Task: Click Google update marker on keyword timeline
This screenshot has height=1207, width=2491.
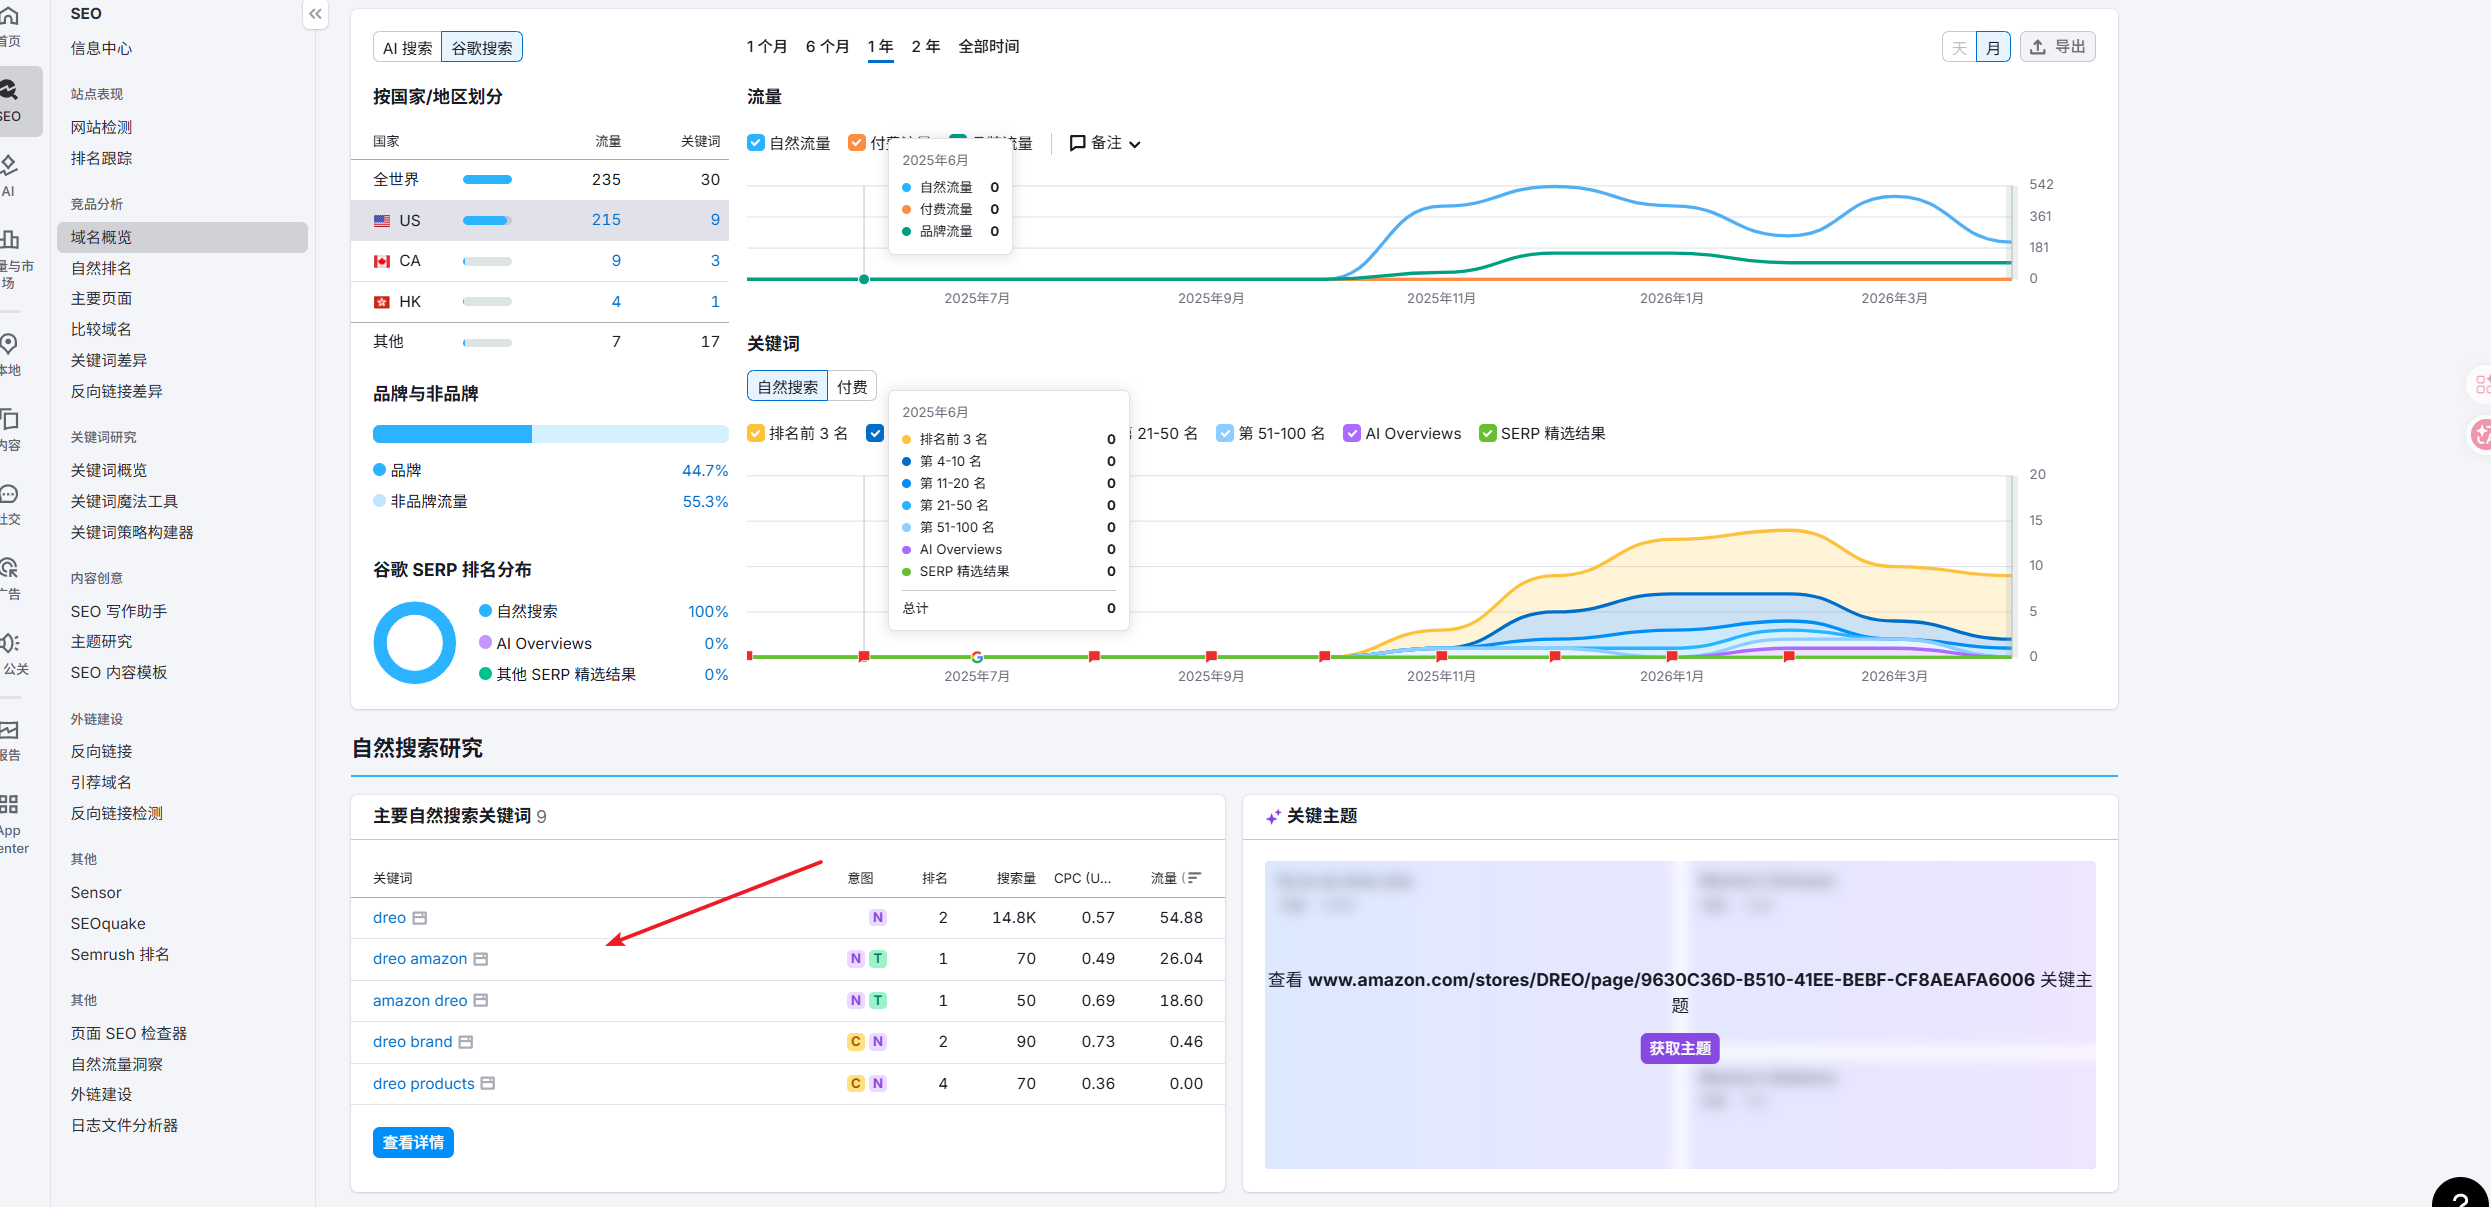Action: coord(977,657)
